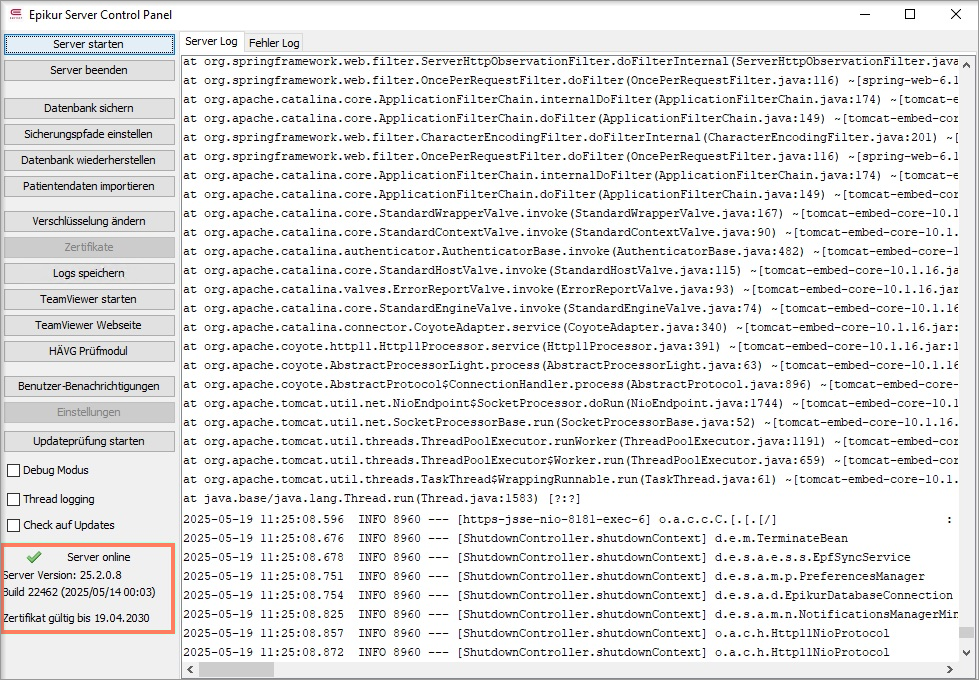Click log line with 'CoyoteAdapter.service'
The image size is (979, 680).
[x=571, y=327]
